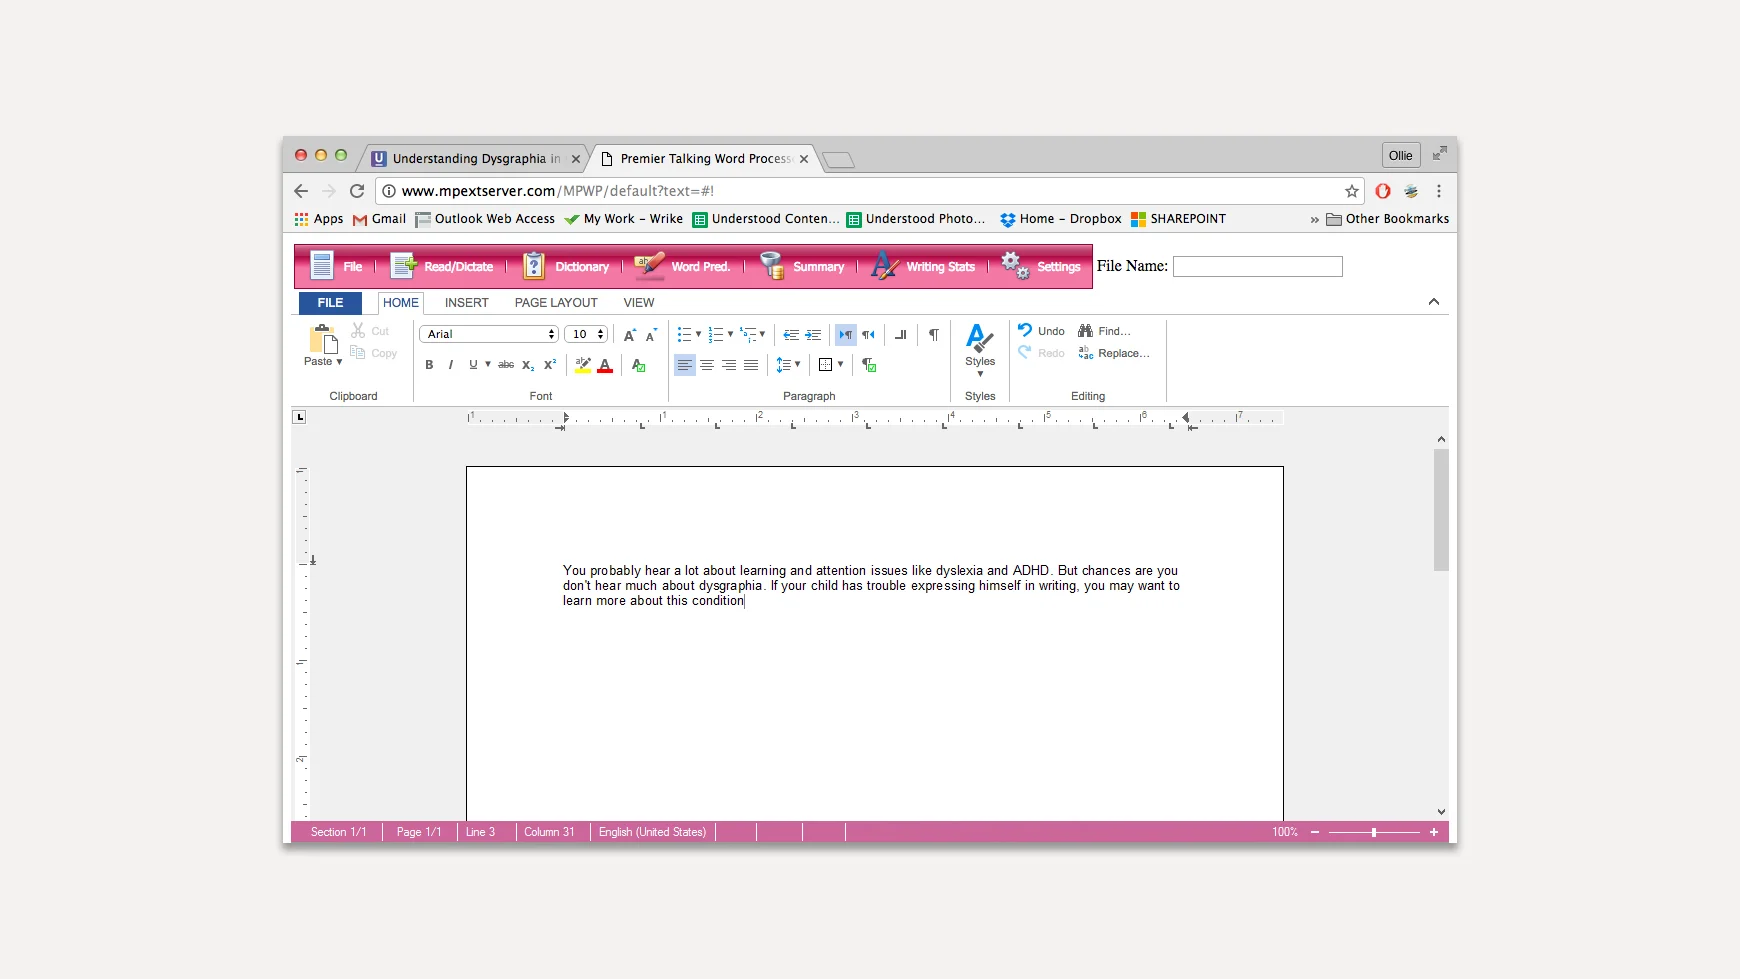1740x979 pixels.
Task: Open the font size 10 dropdown
Action: click(586, 334)
